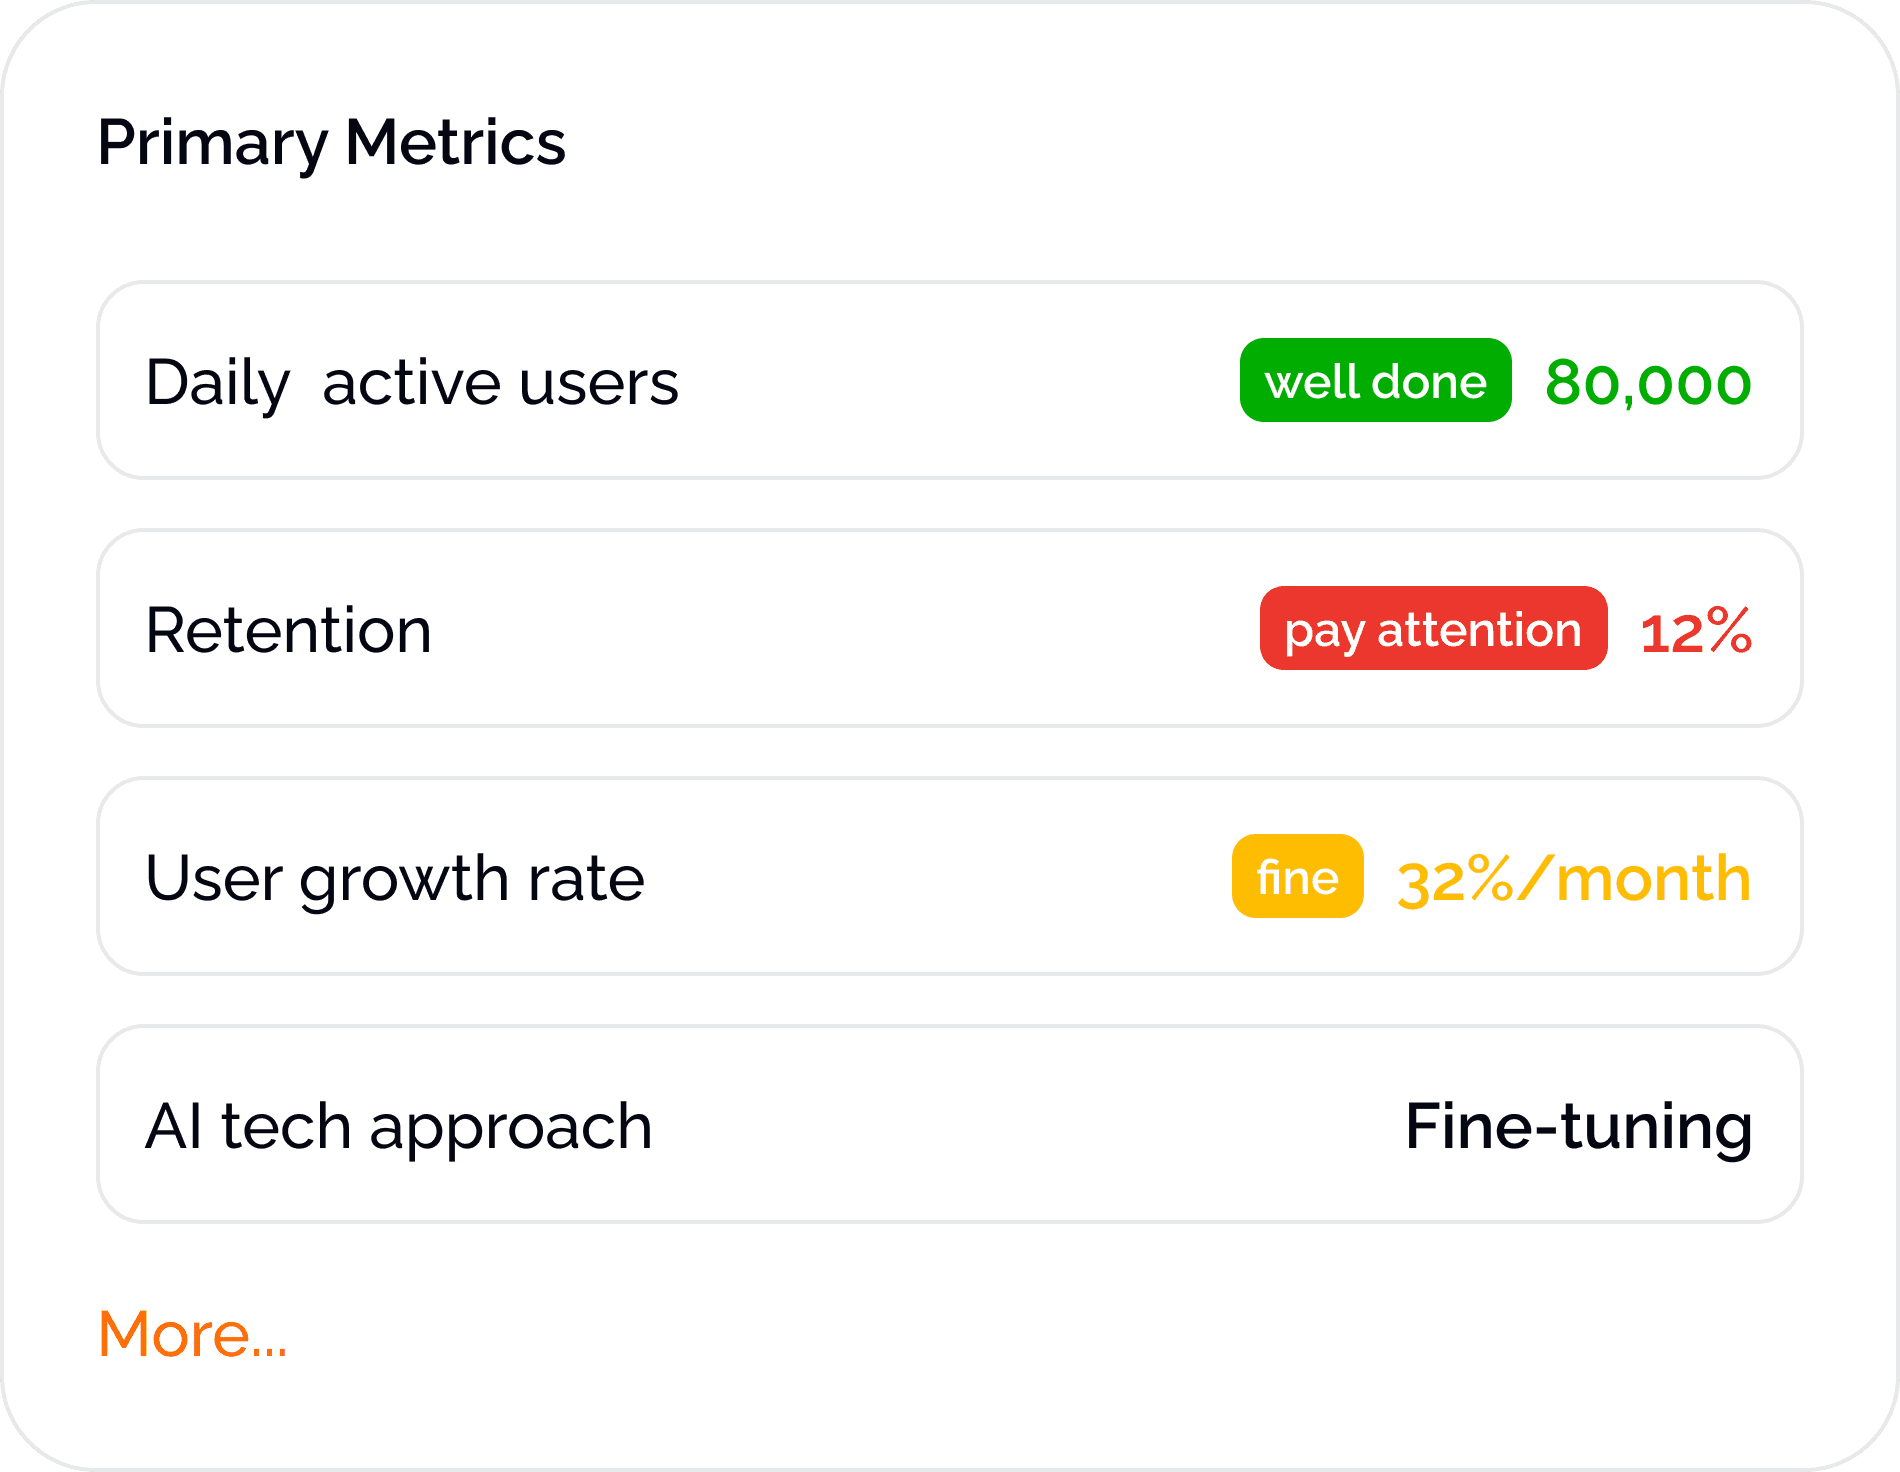Click the 'AI tech approach' label
1900x1472 pixels.
(398, 1127)
